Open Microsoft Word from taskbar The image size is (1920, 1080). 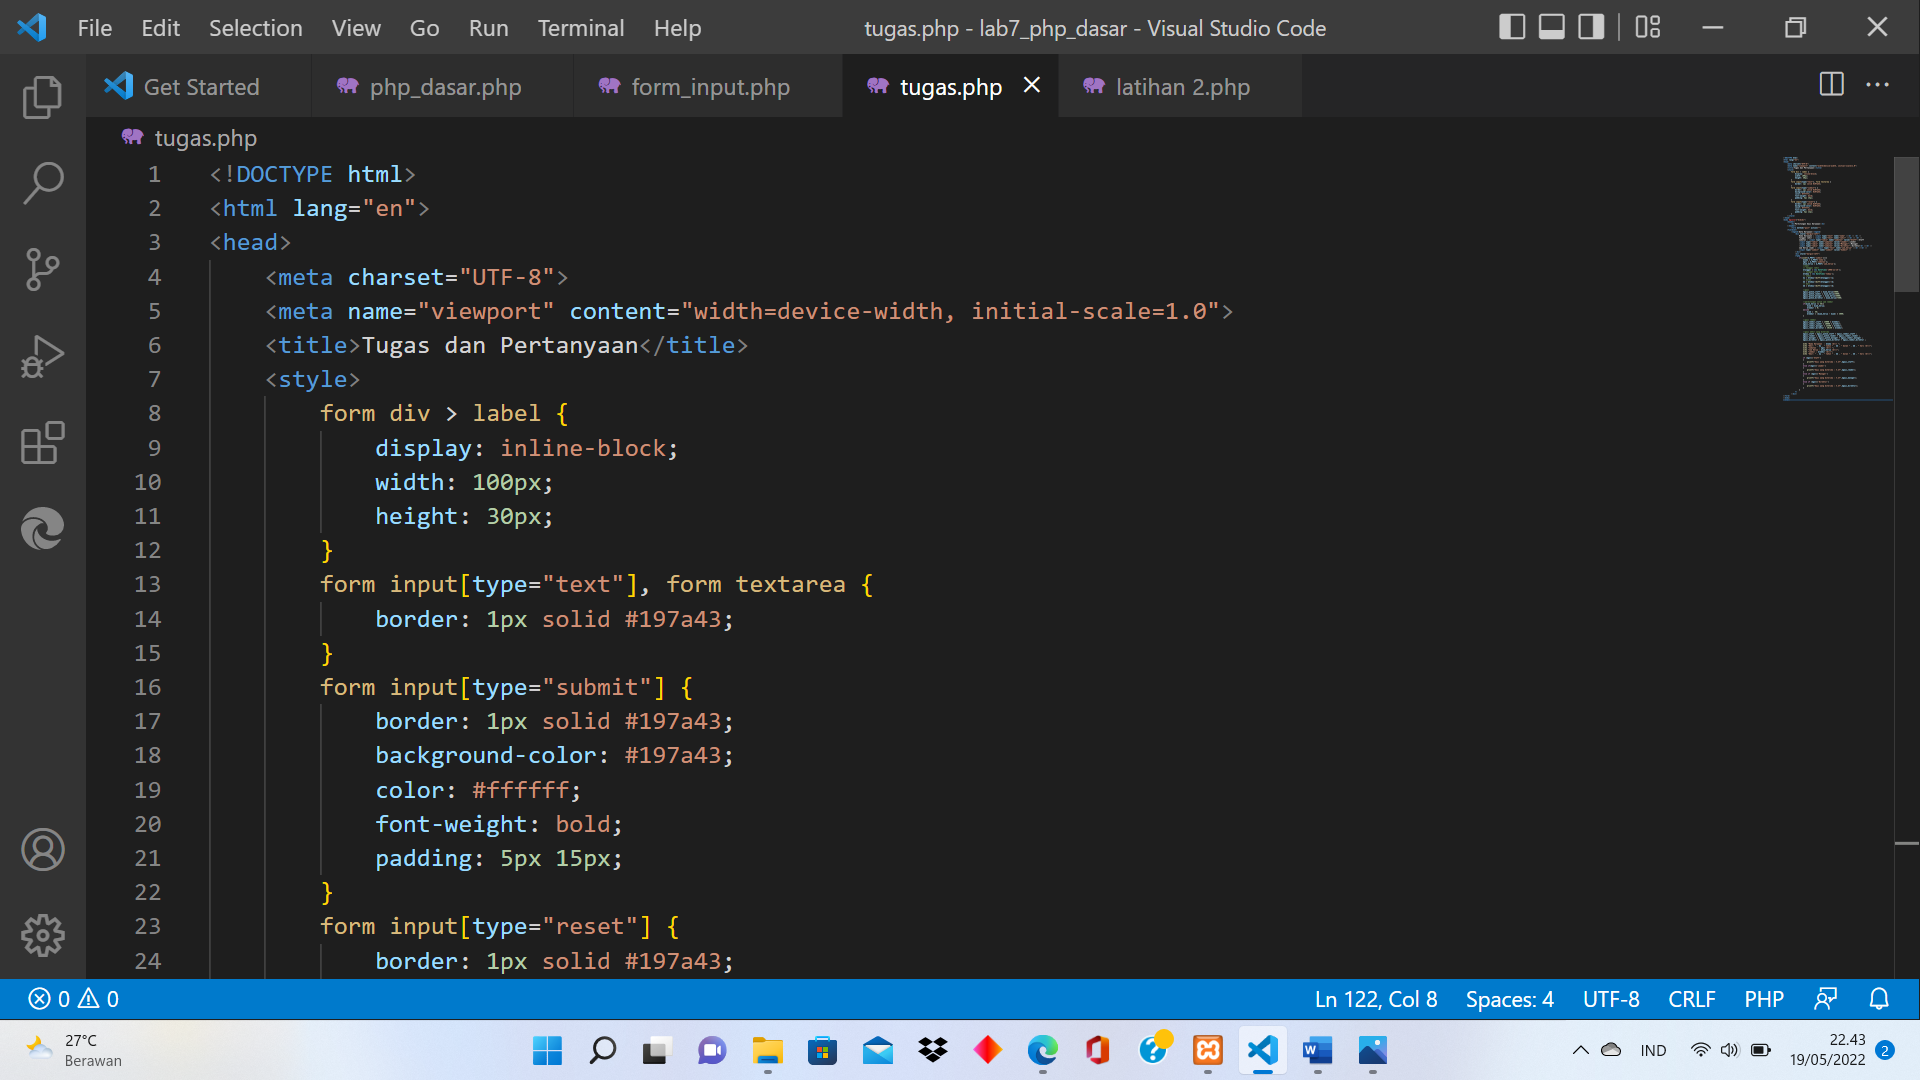click(x=1317, y=1050)
